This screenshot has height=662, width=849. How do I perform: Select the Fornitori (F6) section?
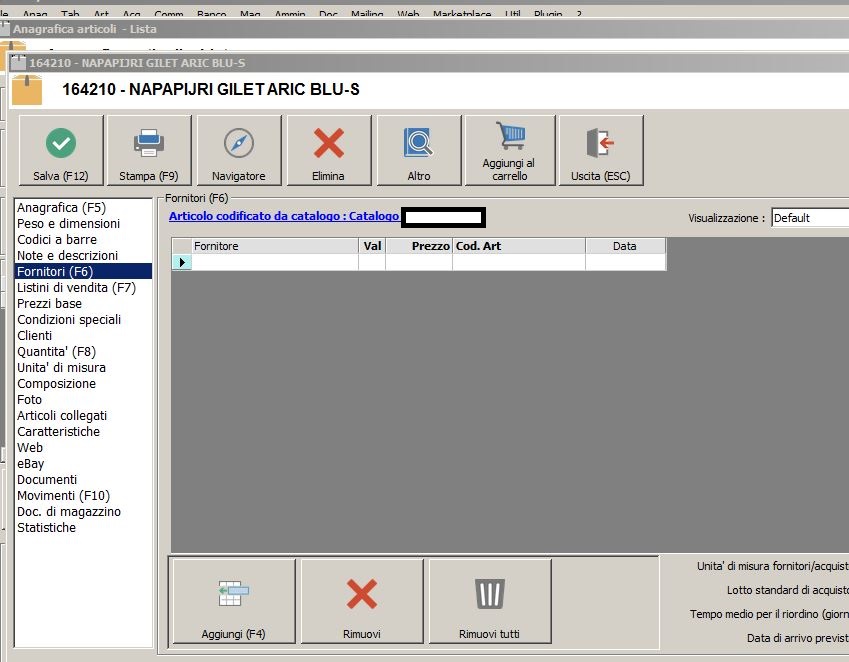tap(83, 271)
